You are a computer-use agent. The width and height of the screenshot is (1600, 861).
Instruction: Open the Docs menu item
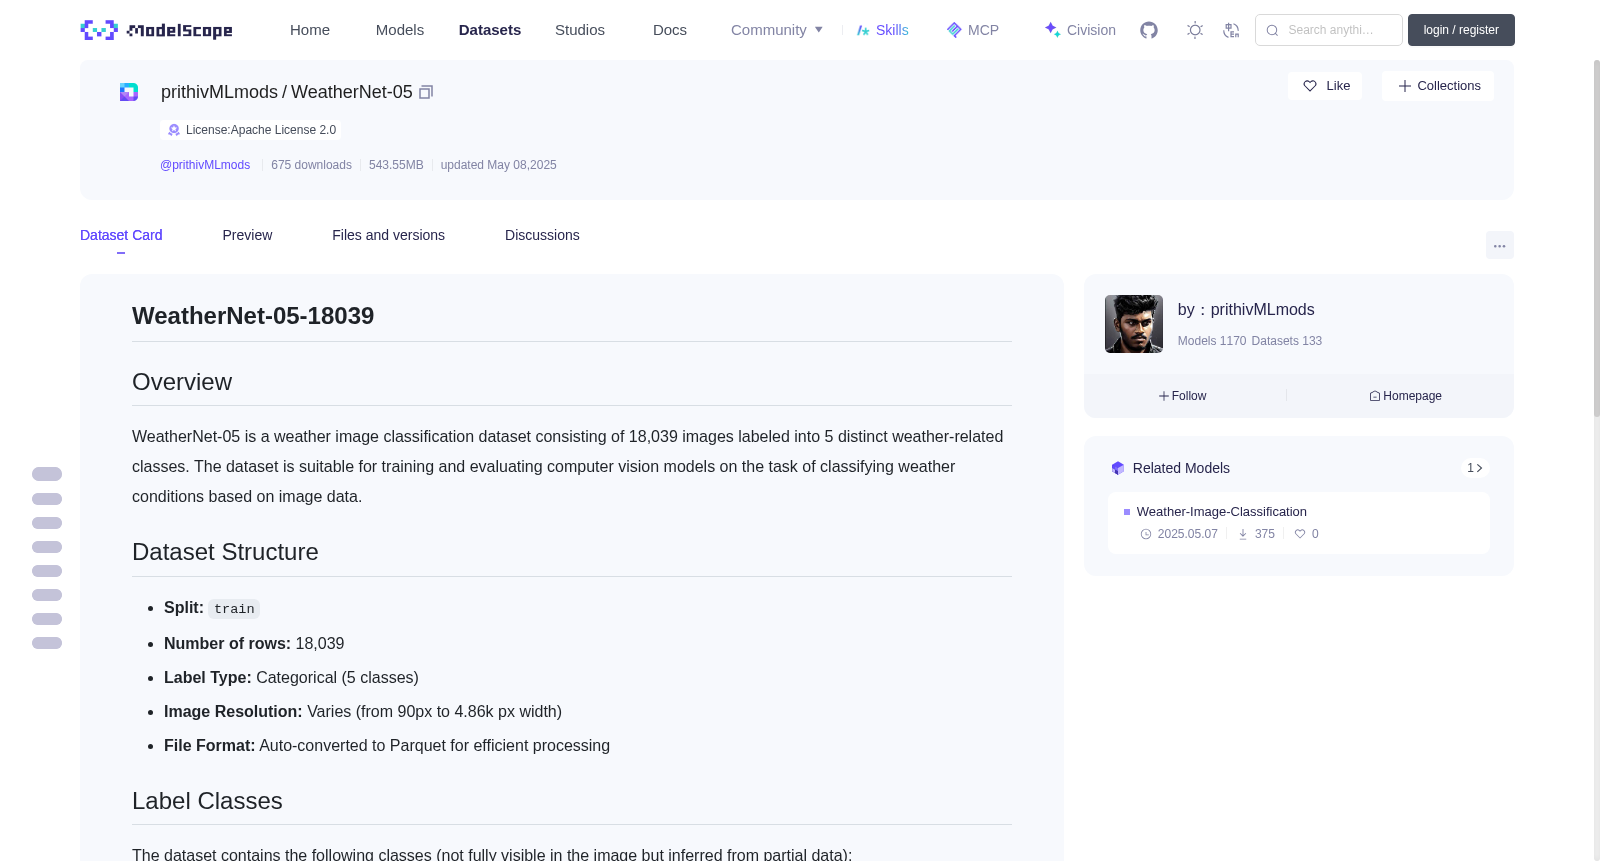click(670, 30)
